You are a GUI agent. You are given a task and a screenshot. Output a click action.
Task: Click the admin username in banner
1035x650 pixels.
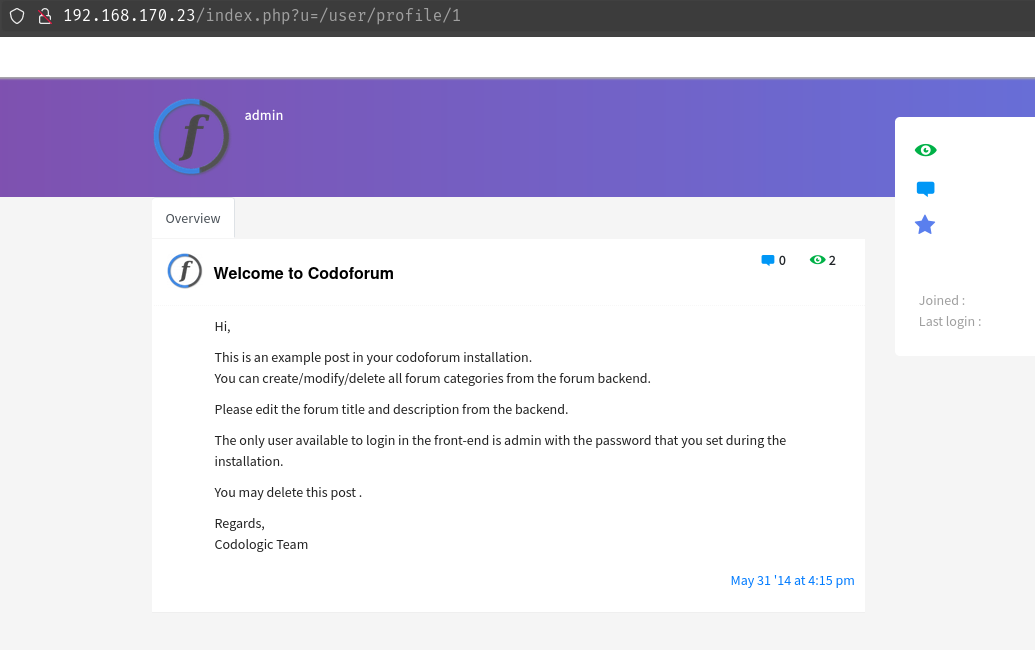click(264, 115)
